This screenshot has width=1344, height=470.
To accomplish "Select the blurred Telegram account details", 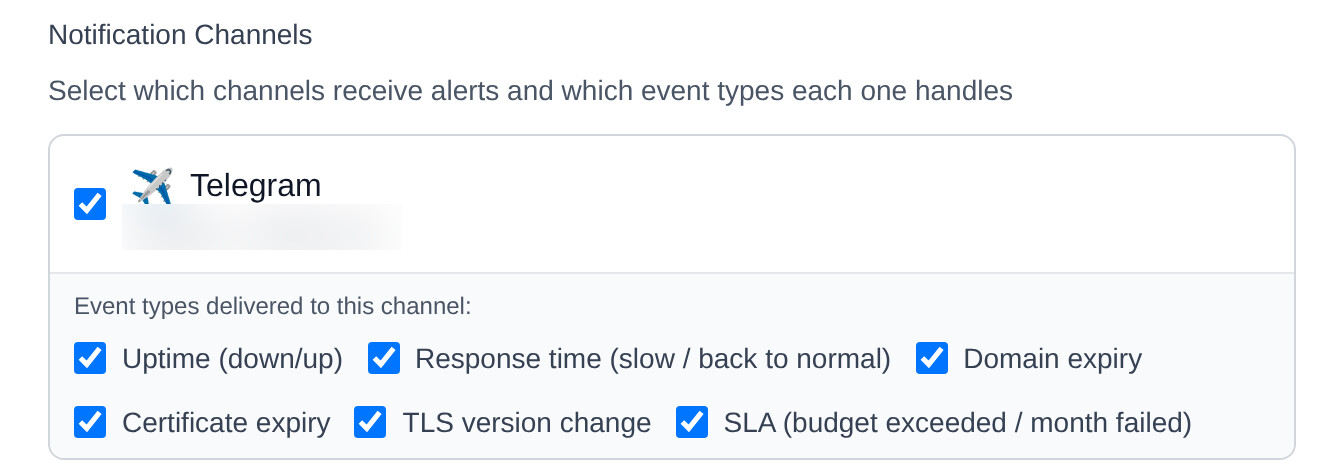I will coord(262,227).
